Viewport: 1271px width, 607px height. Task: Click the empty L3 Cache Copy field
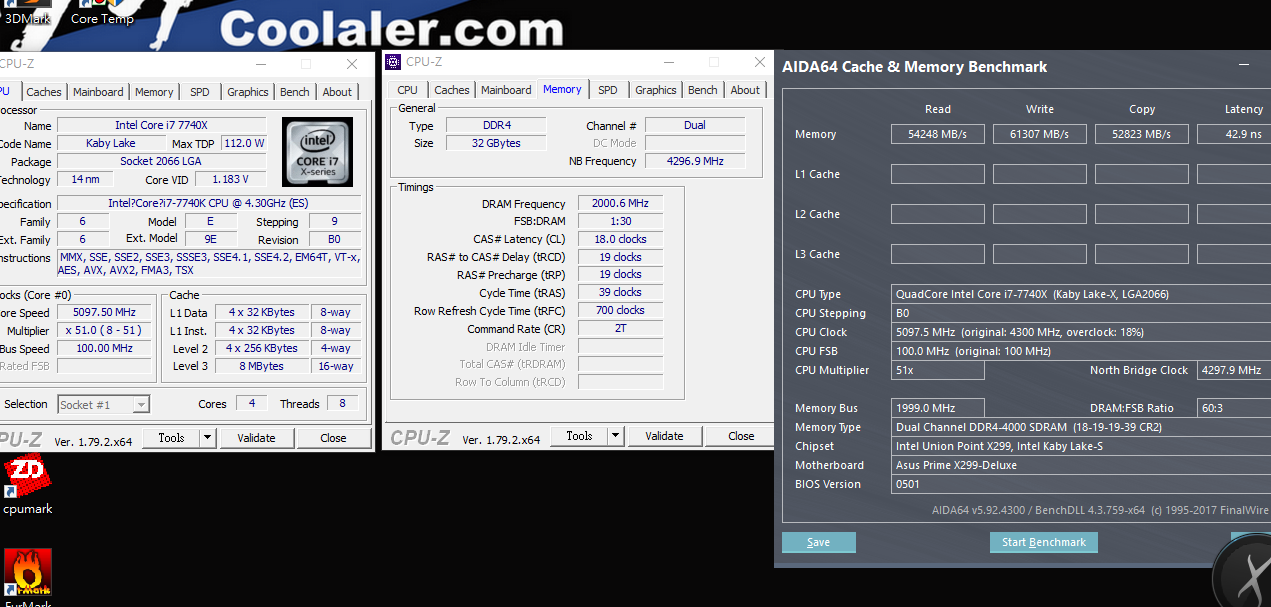(1142, 254)
